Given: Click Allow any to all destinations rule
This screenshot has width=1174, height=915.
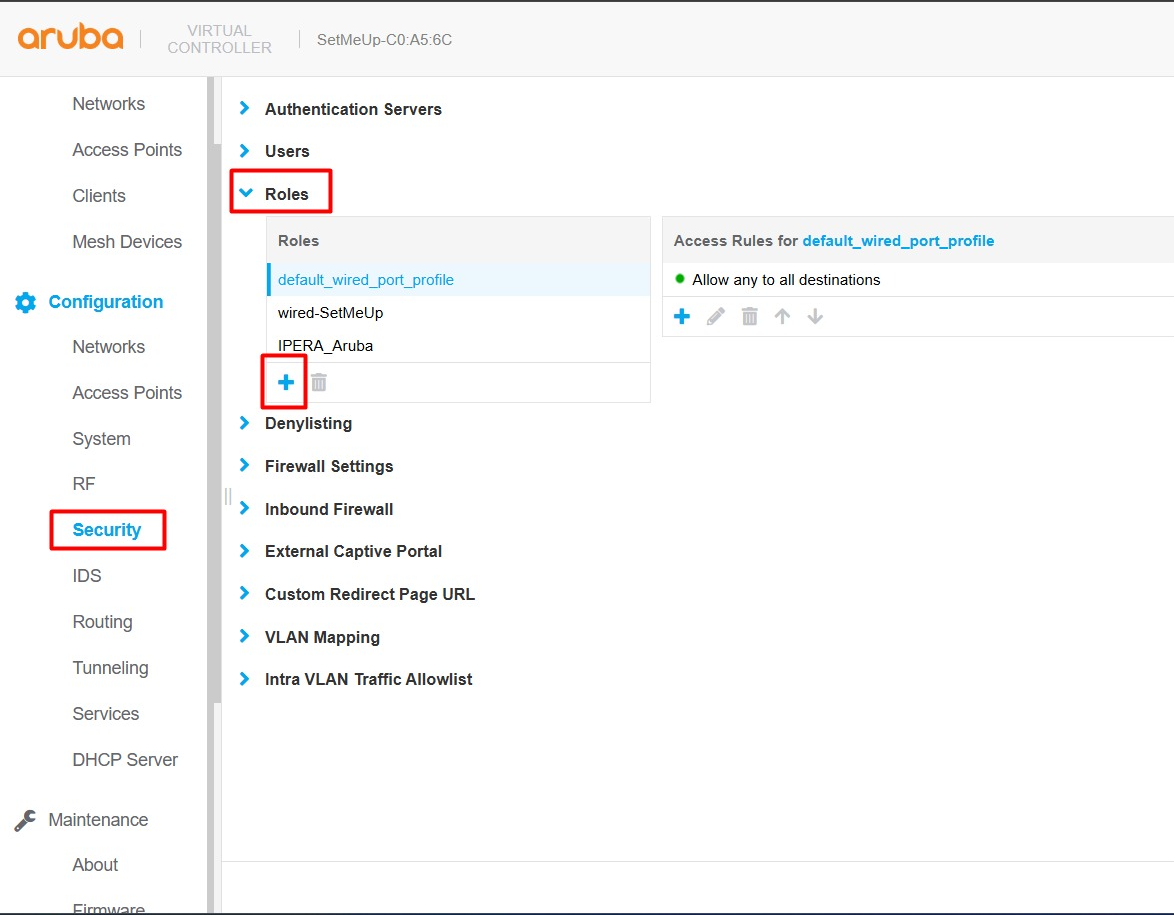Looking at the screenshot, I should tap(786, 280).
